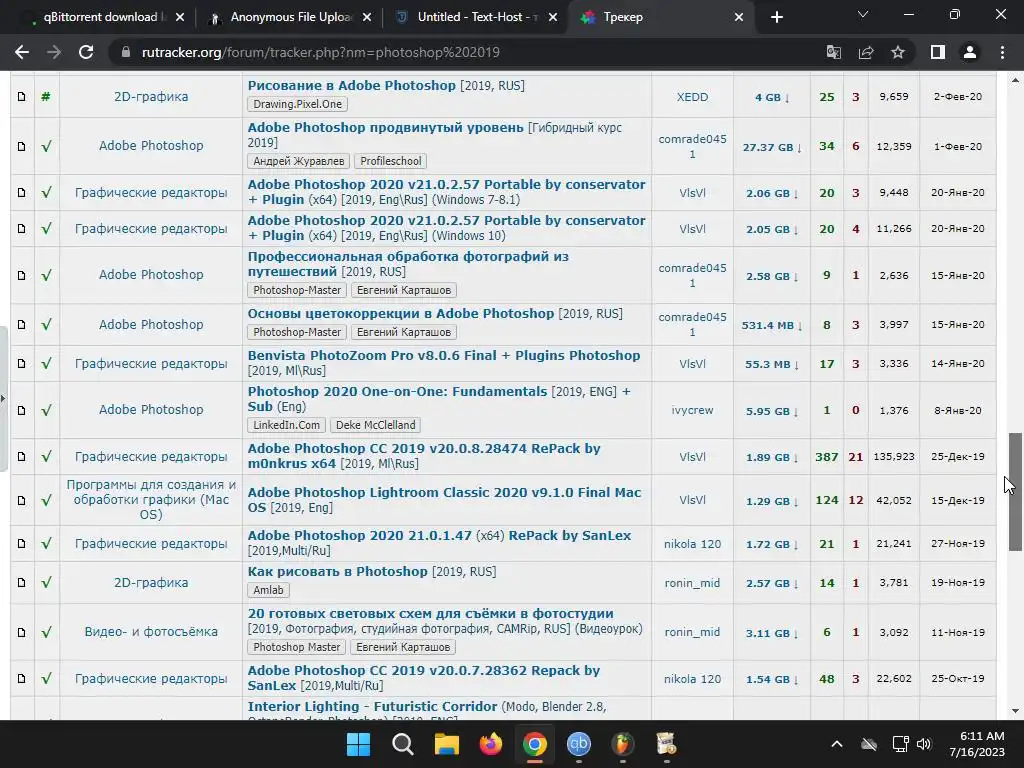Viewport: 1024px width, 768px height.
Task: Filter by Андрей Журавлев tag
Action: coord(298,161)
